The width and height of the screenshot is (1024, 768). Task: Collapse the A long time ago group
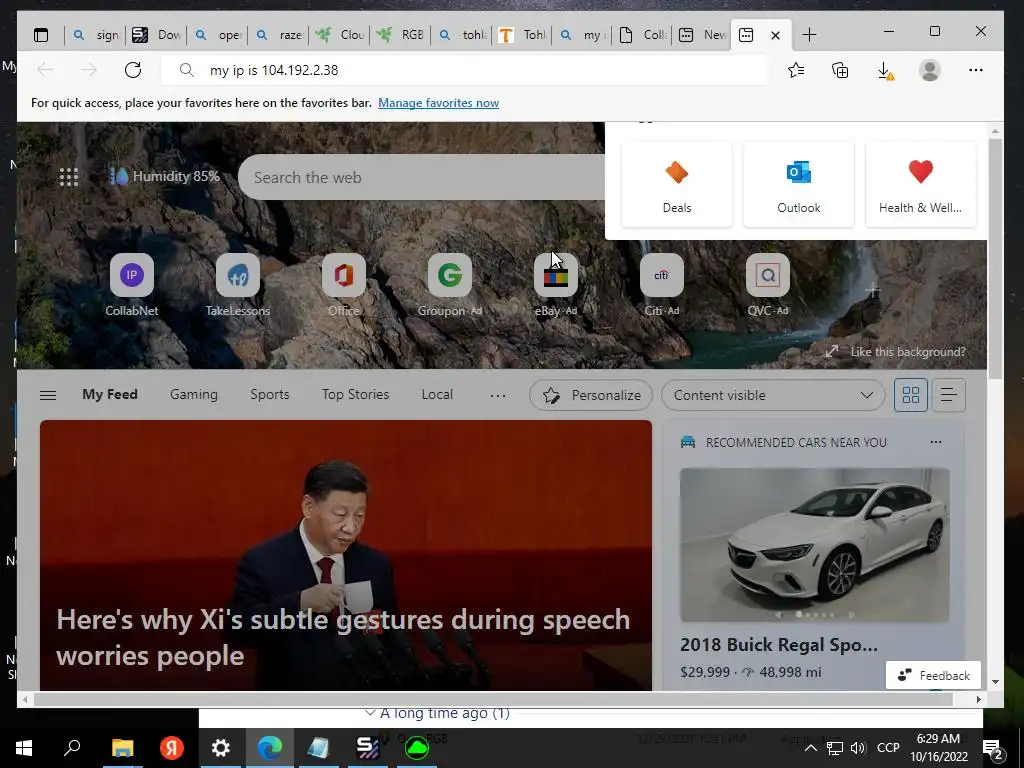click(370, 713)
